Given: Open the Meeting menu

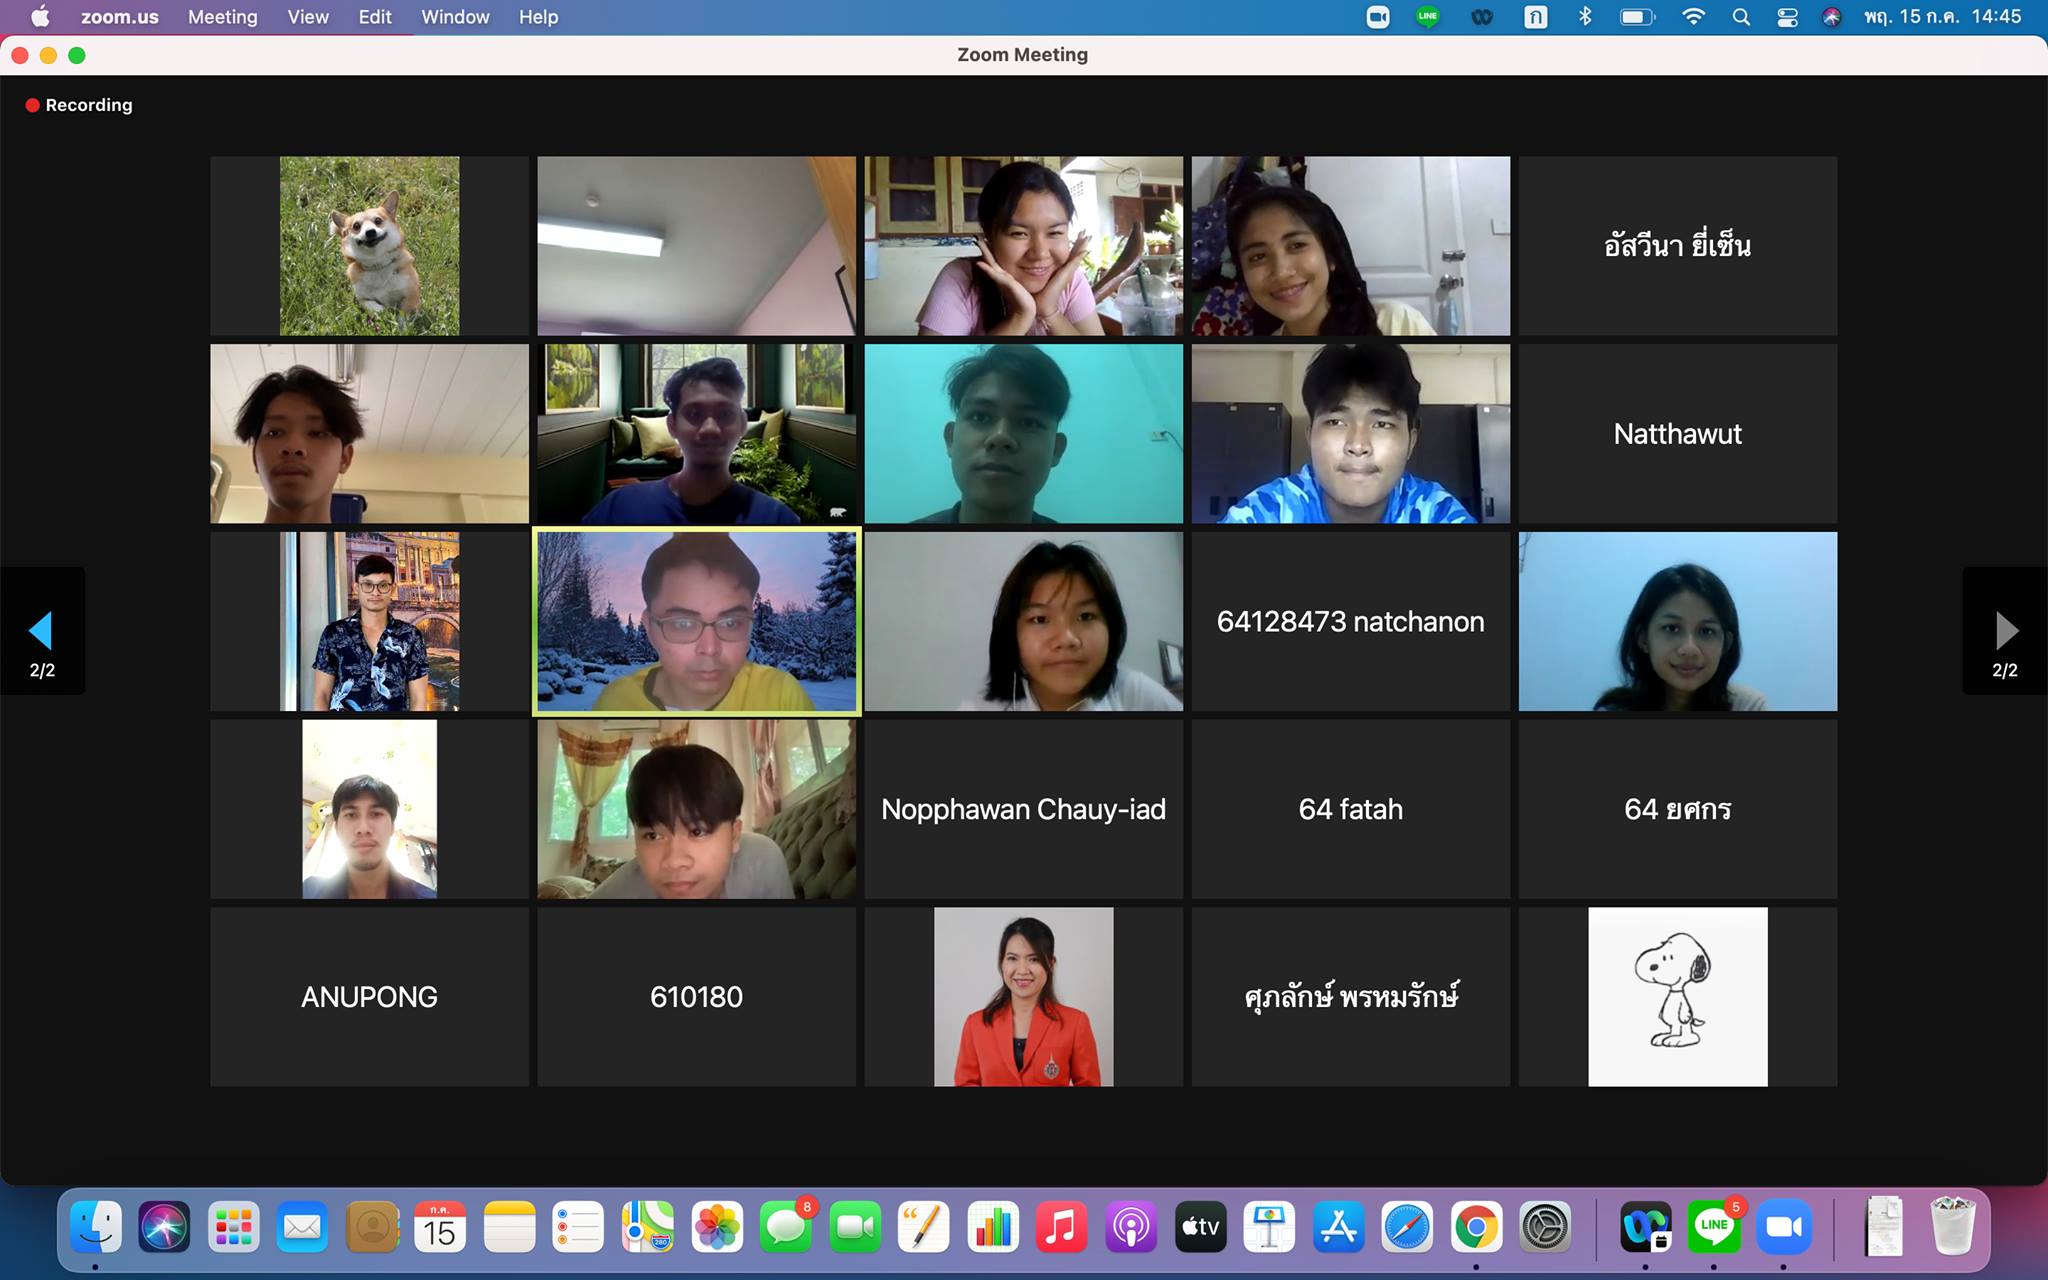Looking at the screenshot, I should coord(222,17).
